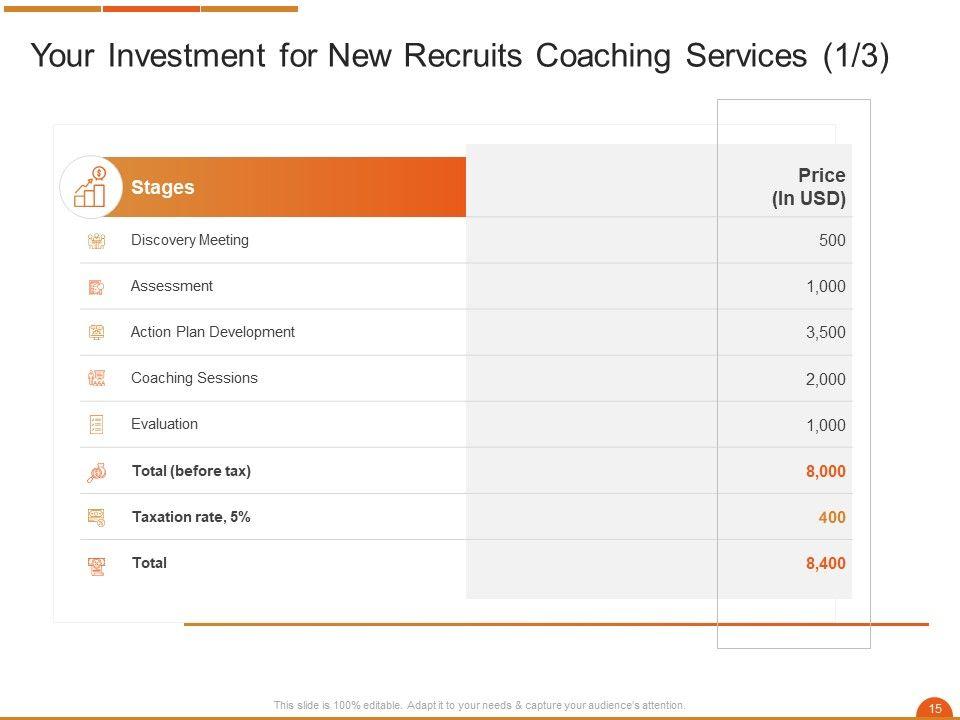Click the Coaching Sessions price 2,000
Image resolution: width=960 pixels, height=720 pixels.
[x=826, y=379]
